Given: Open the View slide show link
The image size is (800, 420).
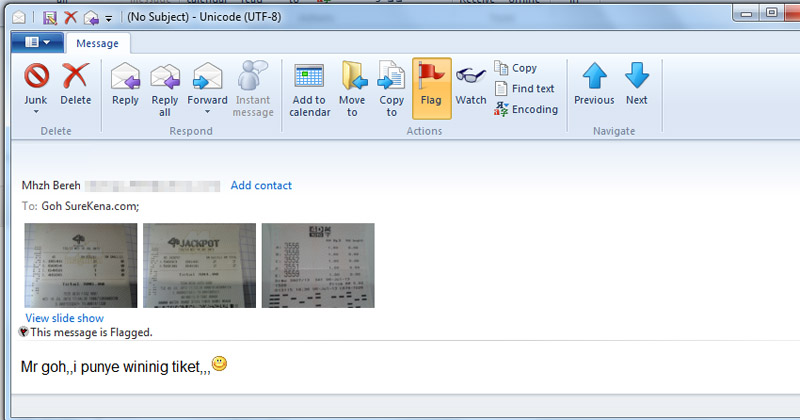Looking at the screenshot, I should pos(64,318).
